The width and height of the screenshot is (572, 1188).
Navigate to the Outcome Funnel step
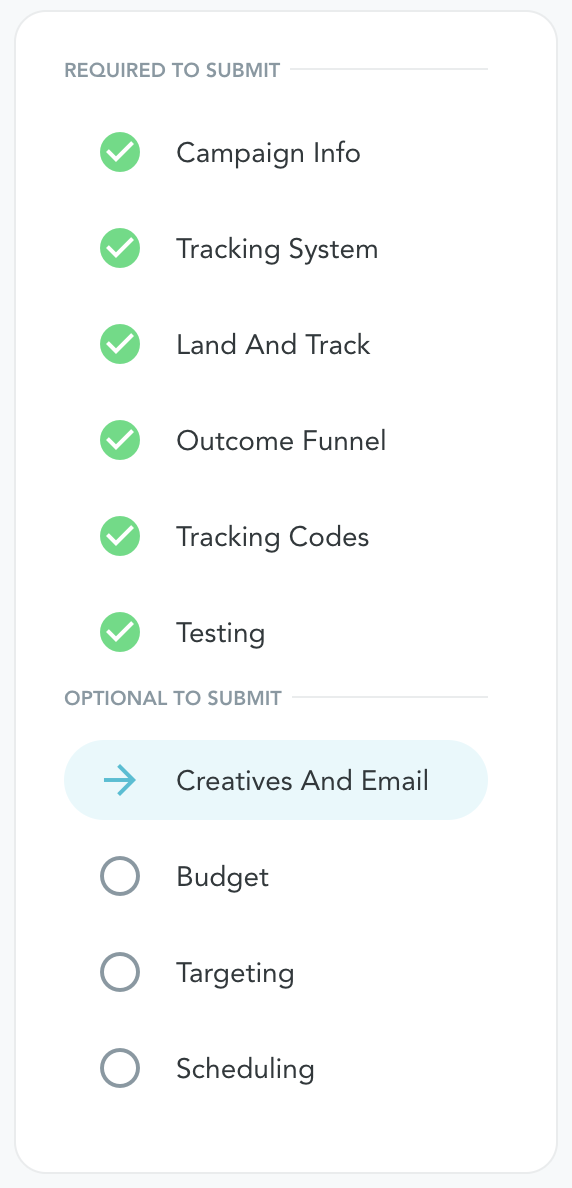point(281,441)
